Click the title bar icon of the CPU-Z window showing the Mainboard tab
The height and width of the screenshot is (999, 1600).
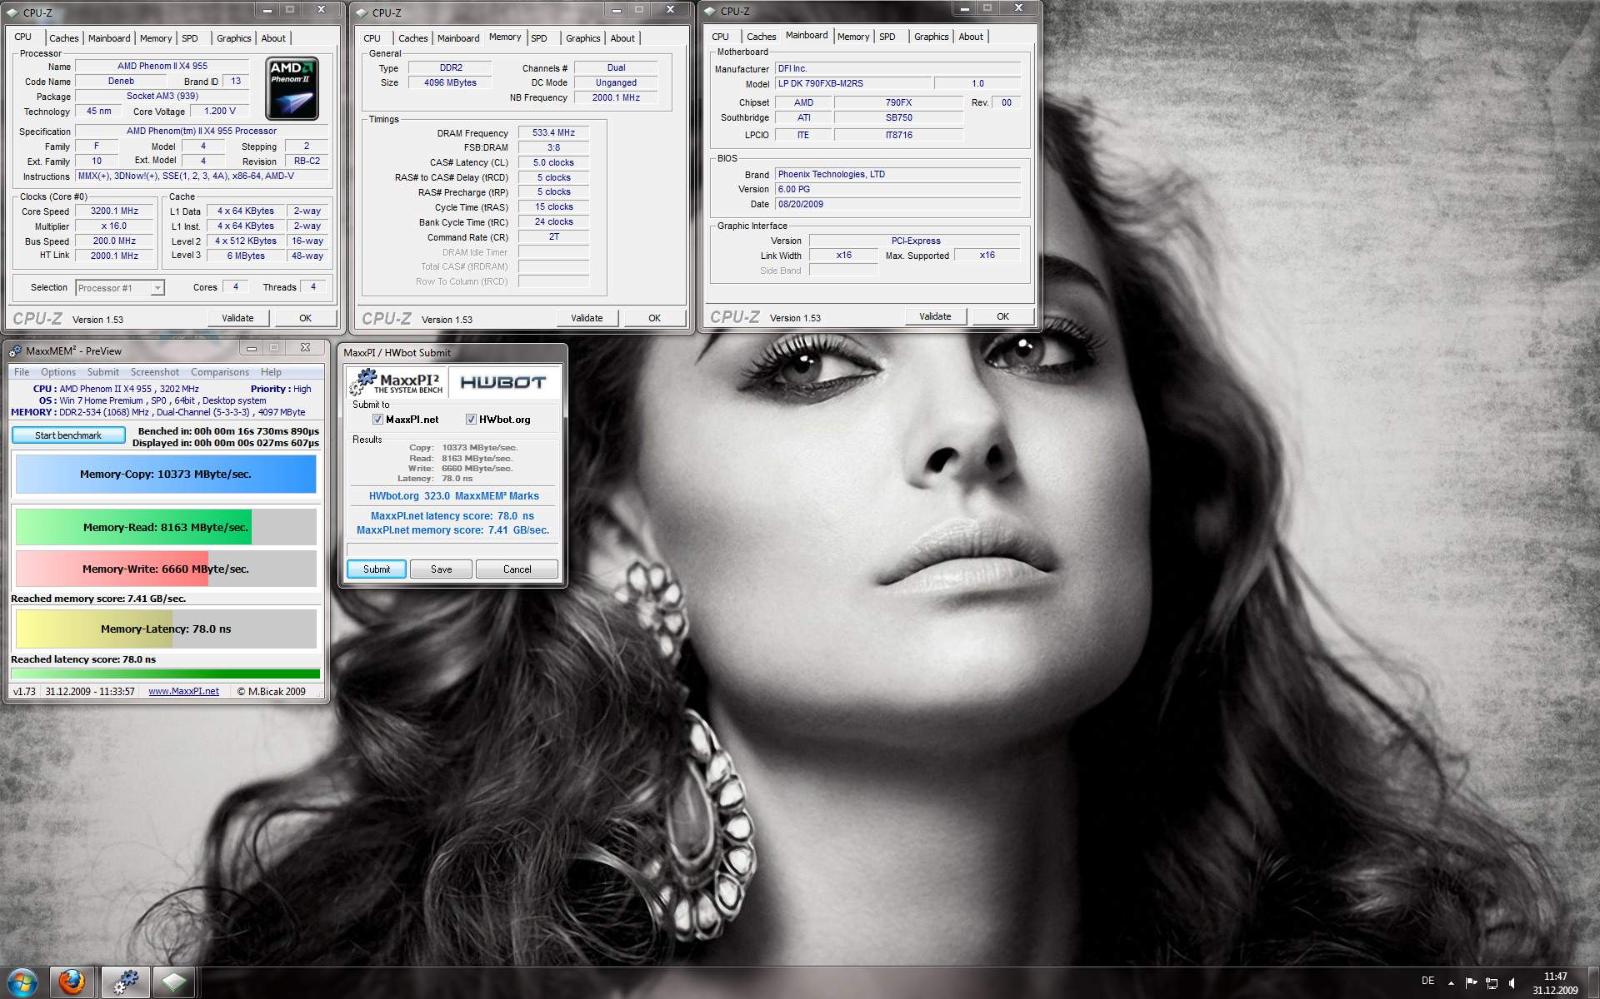[x=710, y=11]
